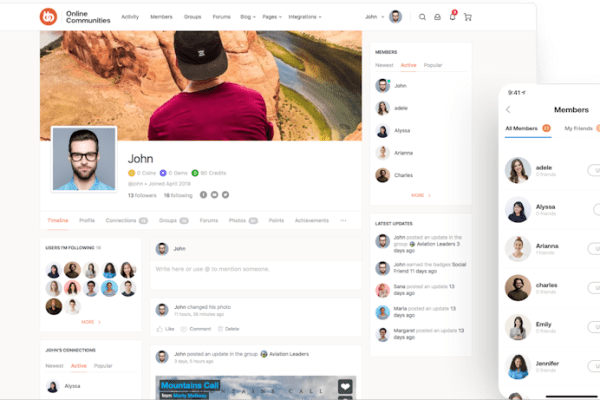Click the status update text field
Viewport: 600px width, 400px height.
click(256, 274)
